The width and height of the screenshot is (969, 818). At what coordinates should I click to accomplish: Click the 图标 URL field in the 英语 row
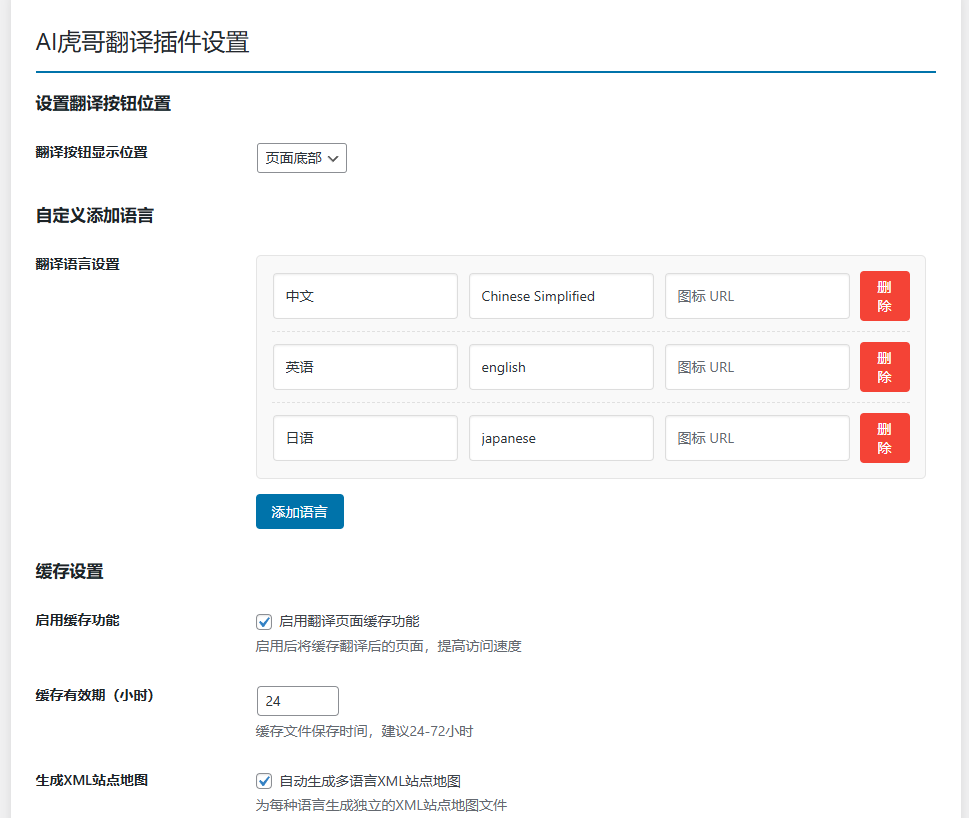(x=757, y=367)
